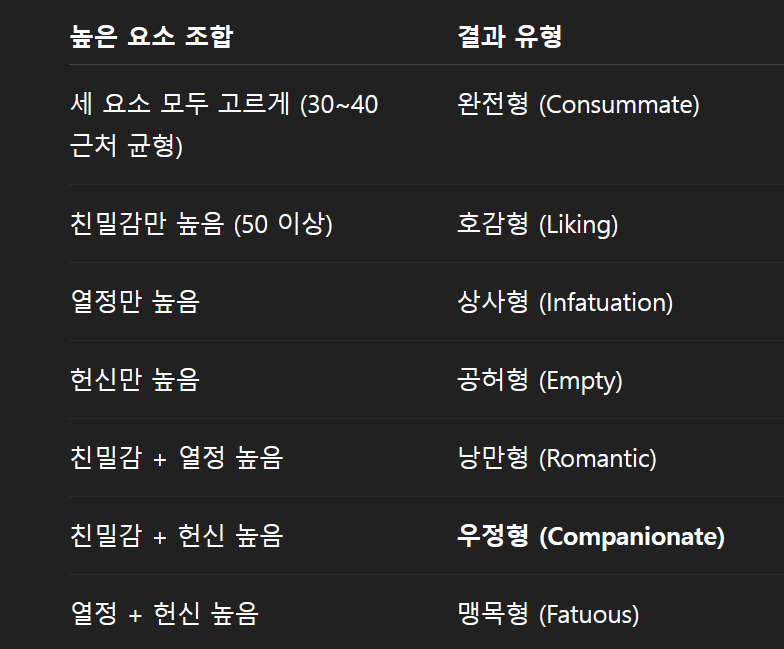
Task: Click the Korean word 공허형
Action: [492, 380]
